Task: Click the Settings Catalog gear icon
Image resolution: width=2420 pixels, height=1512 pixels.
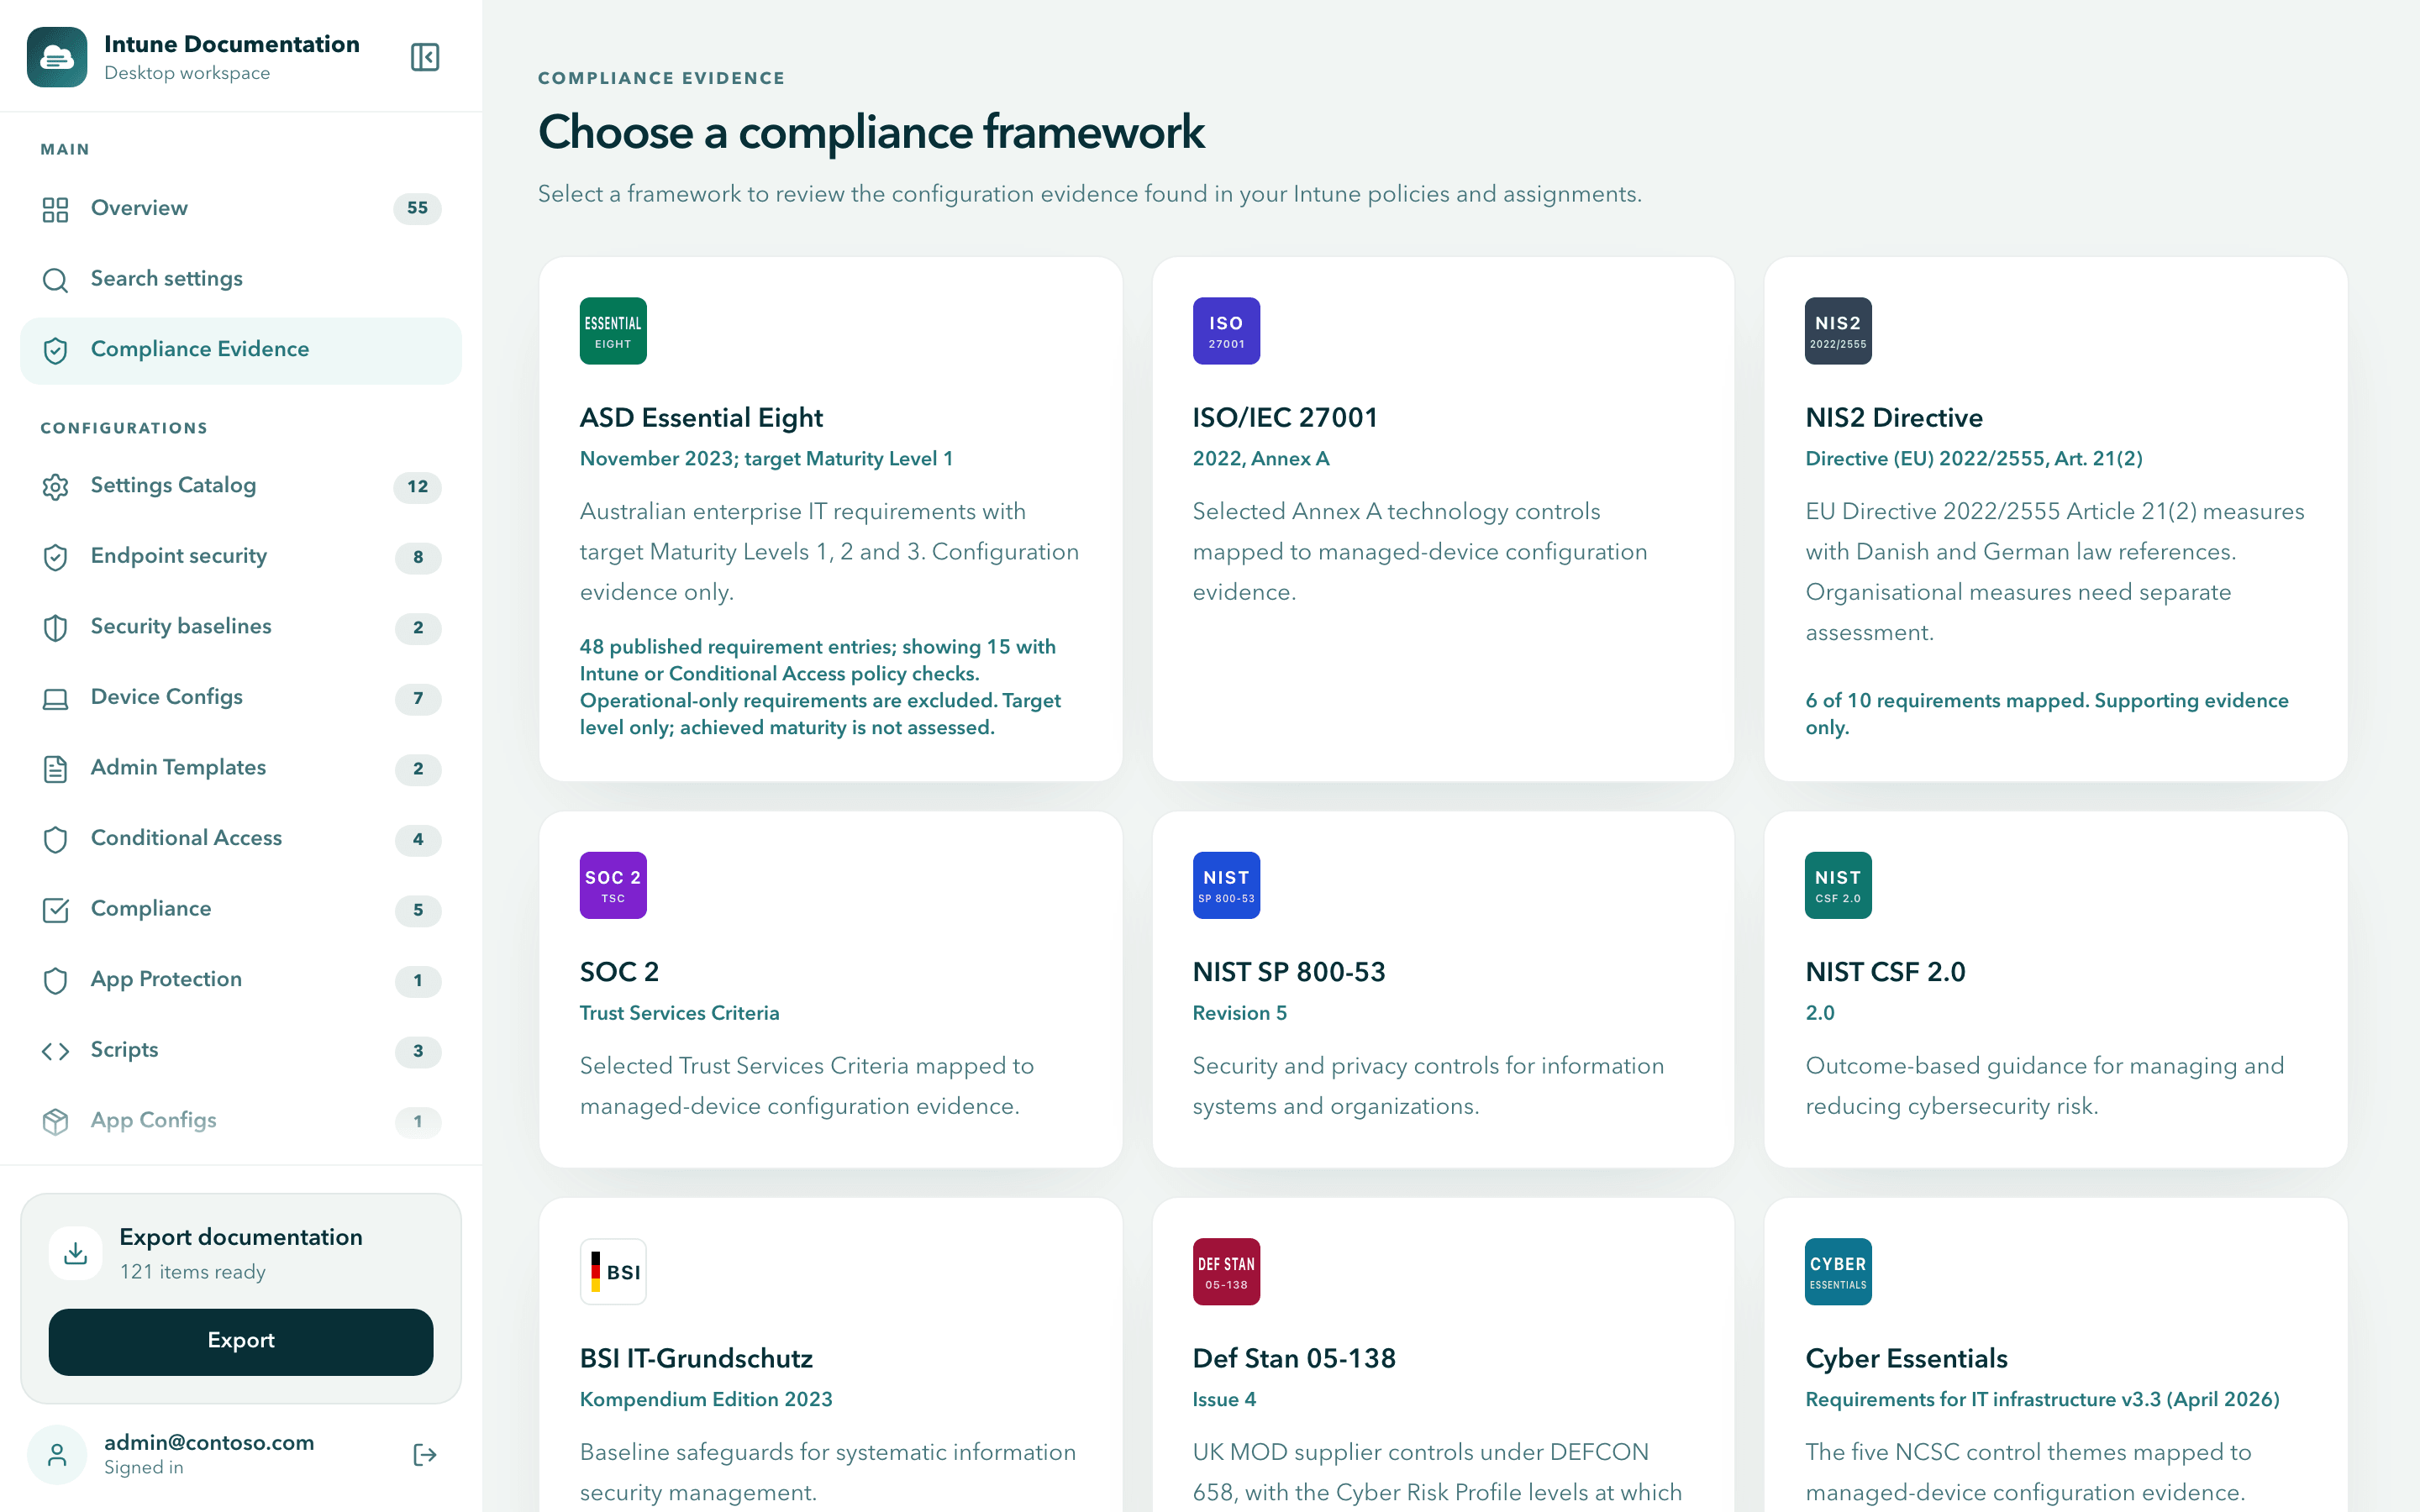Action: coord(55,486)
